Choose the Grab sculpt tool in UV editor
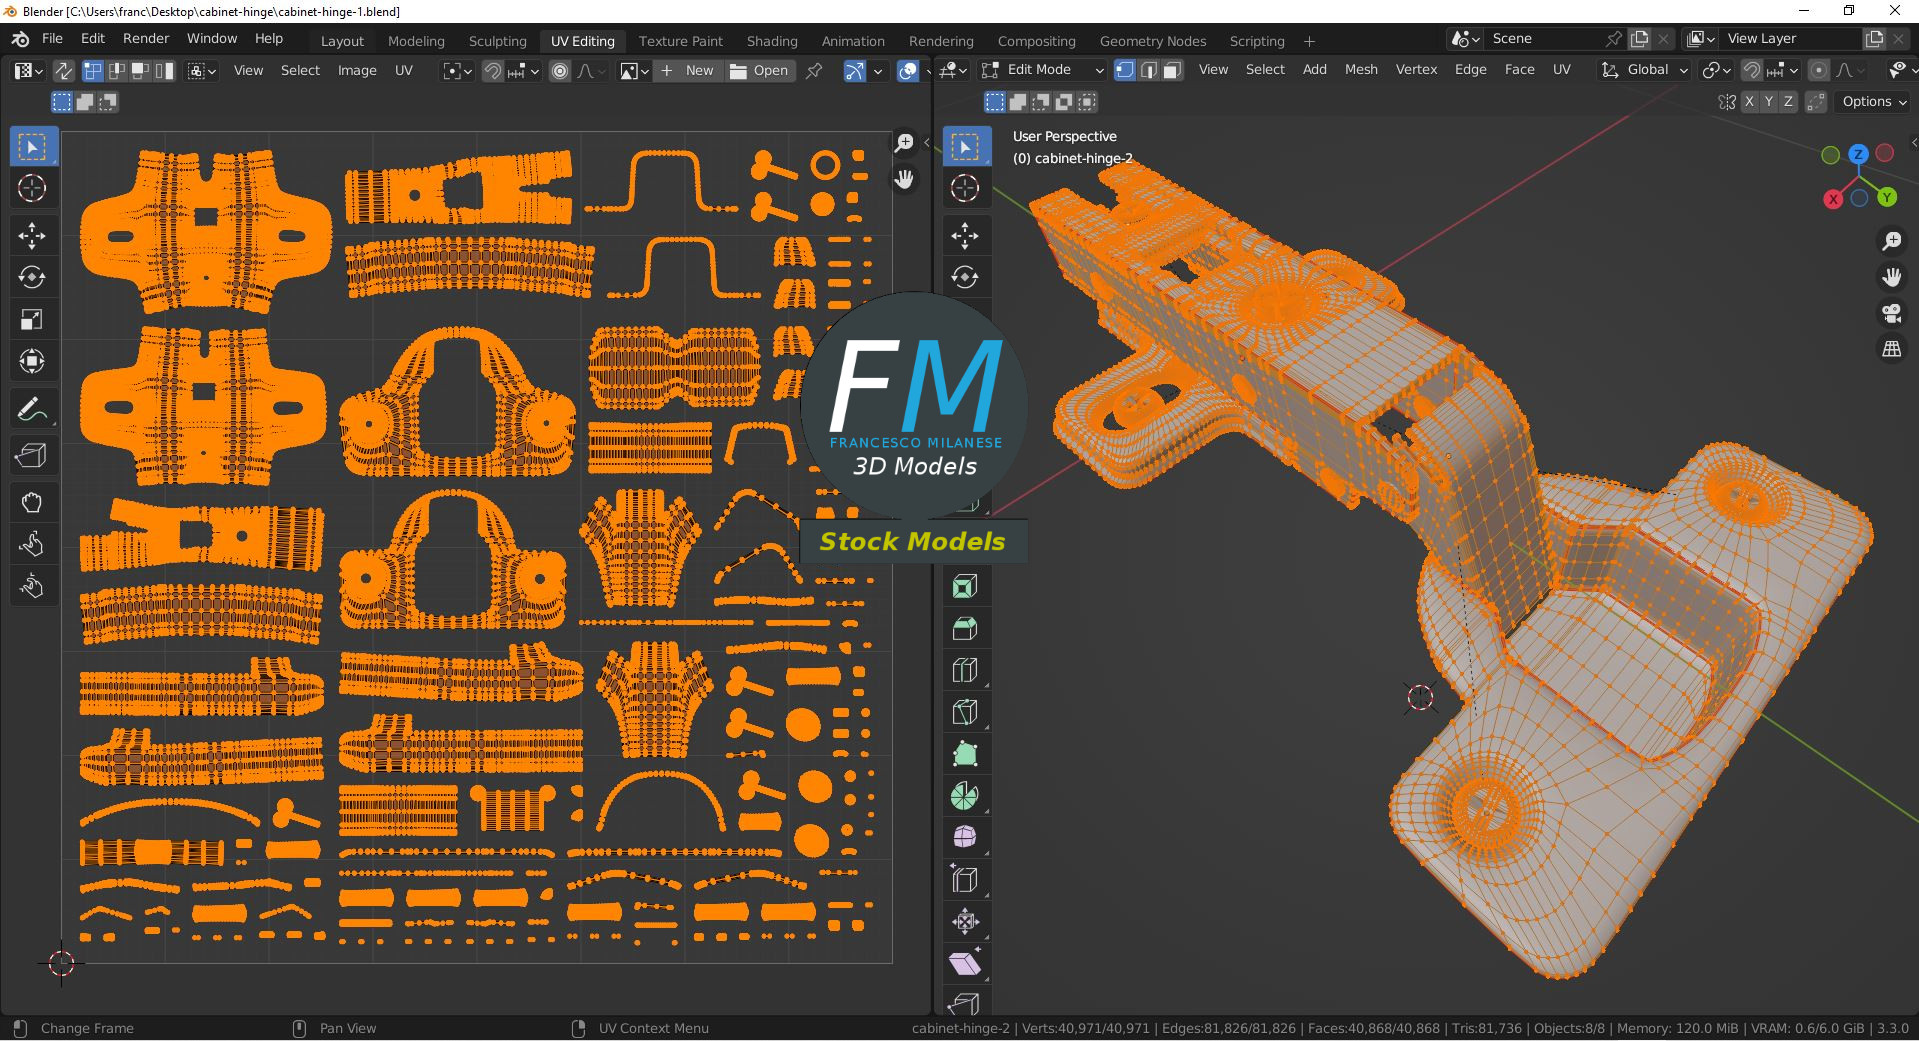 (32, 502)
